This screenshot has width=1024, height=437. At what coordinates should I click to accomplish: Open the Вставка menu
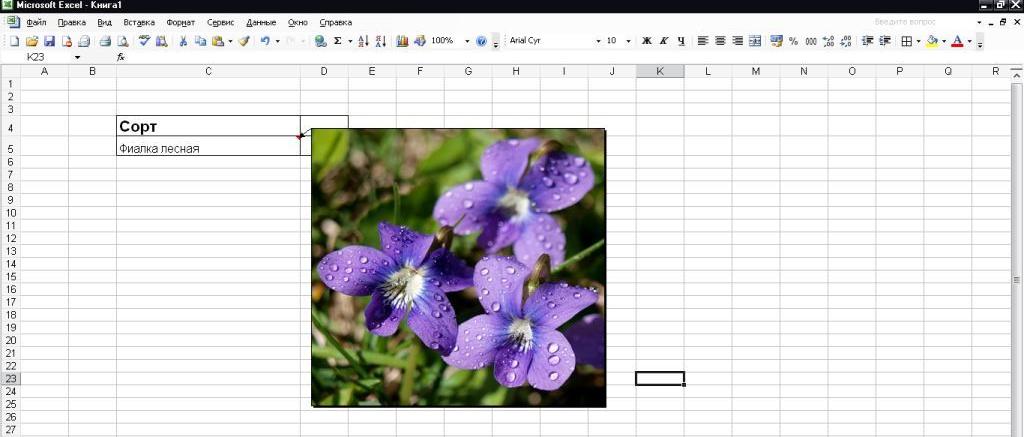tap(139, 22)
